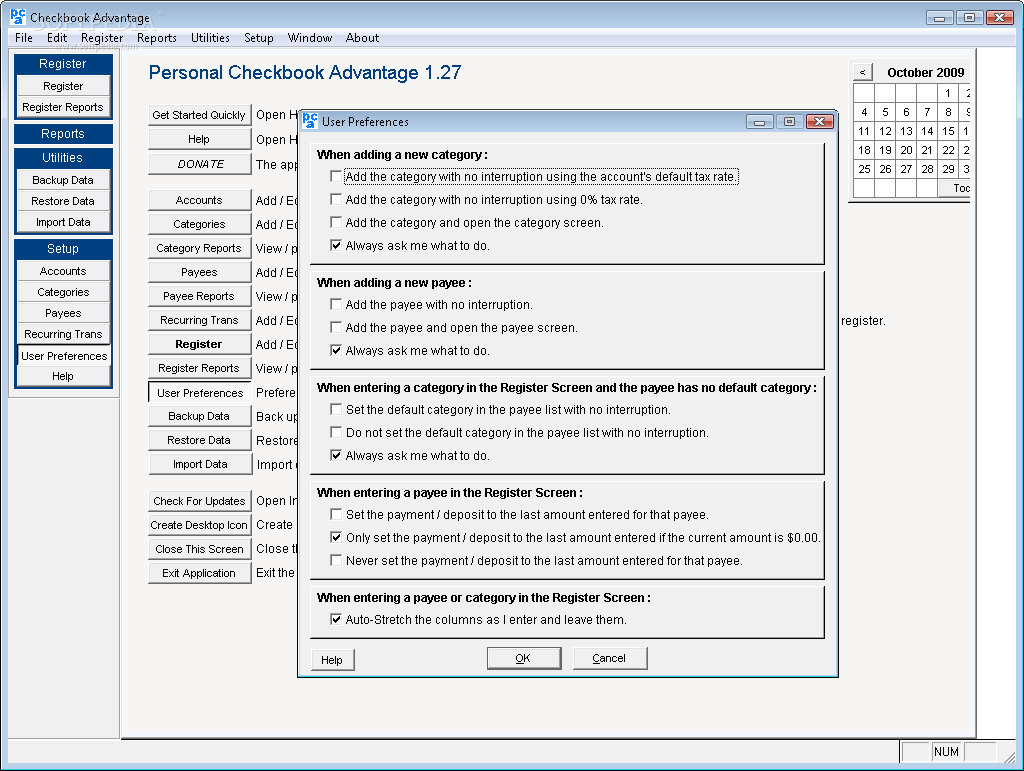Screen dimensions: 1024x771
Task: Click bold Register button on main screen
Action: [199, 344]
